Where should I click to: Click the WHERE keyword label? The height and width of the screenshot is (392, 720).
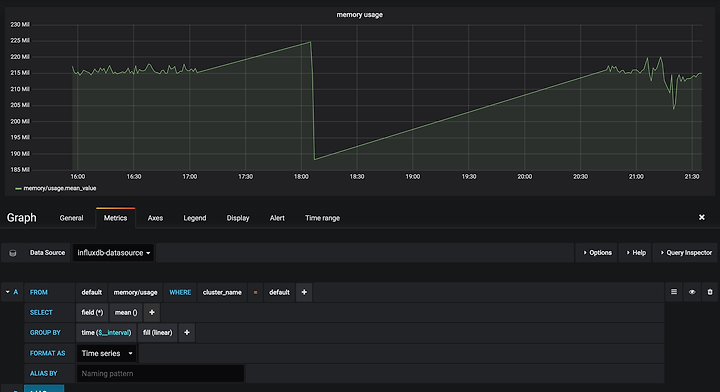[x=180, y=292]
